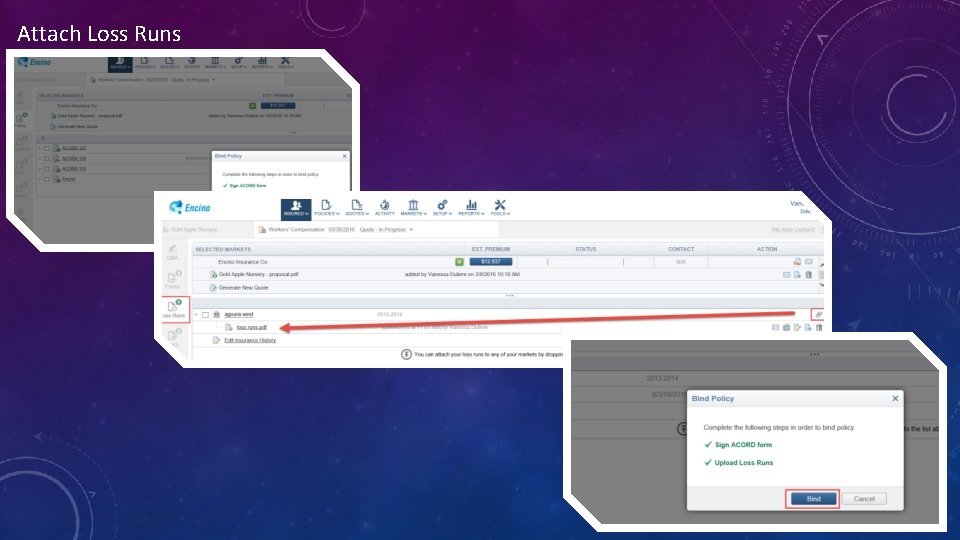This screenshot has width=960, height=540.
Task: Click the download icon on the proposal.pdf row
Action: pyautogui.click(x=797, y=275)
